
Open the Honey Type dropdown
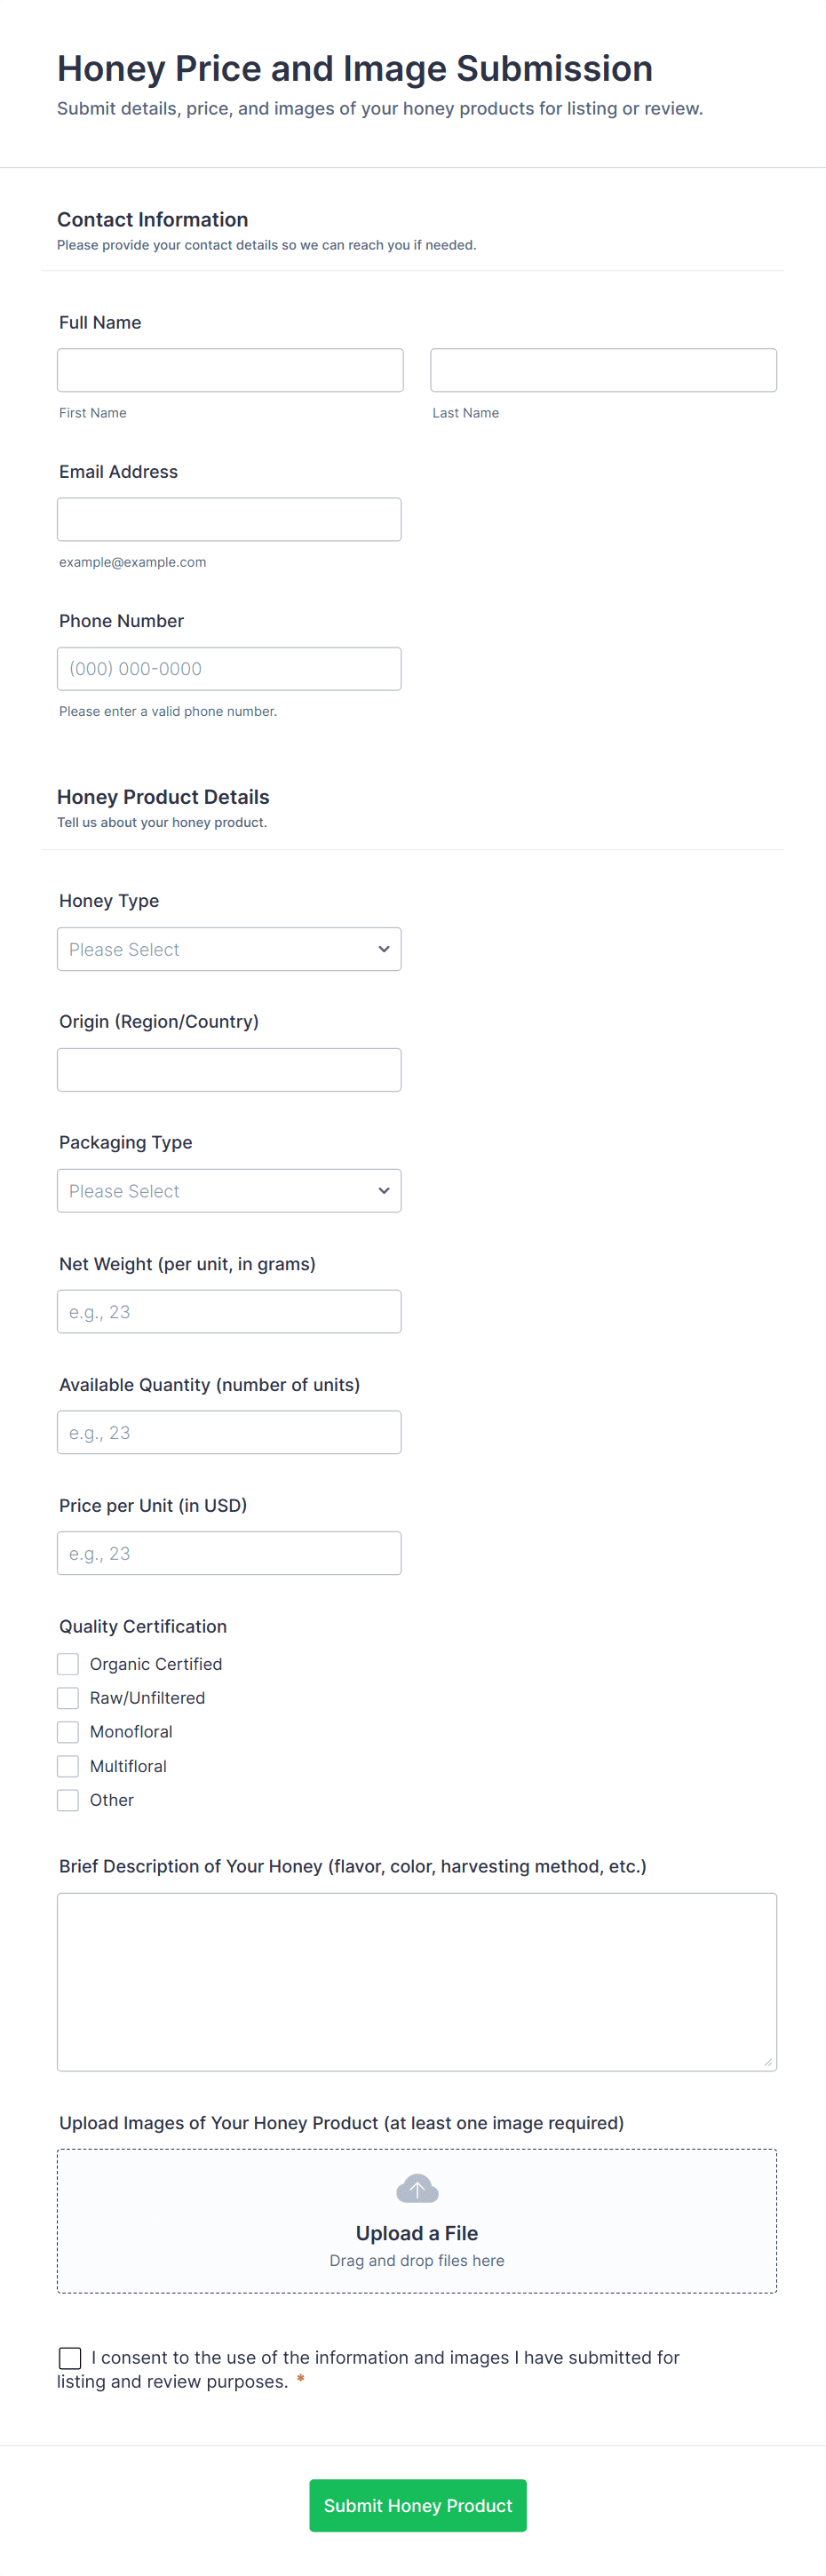(228, 949)
